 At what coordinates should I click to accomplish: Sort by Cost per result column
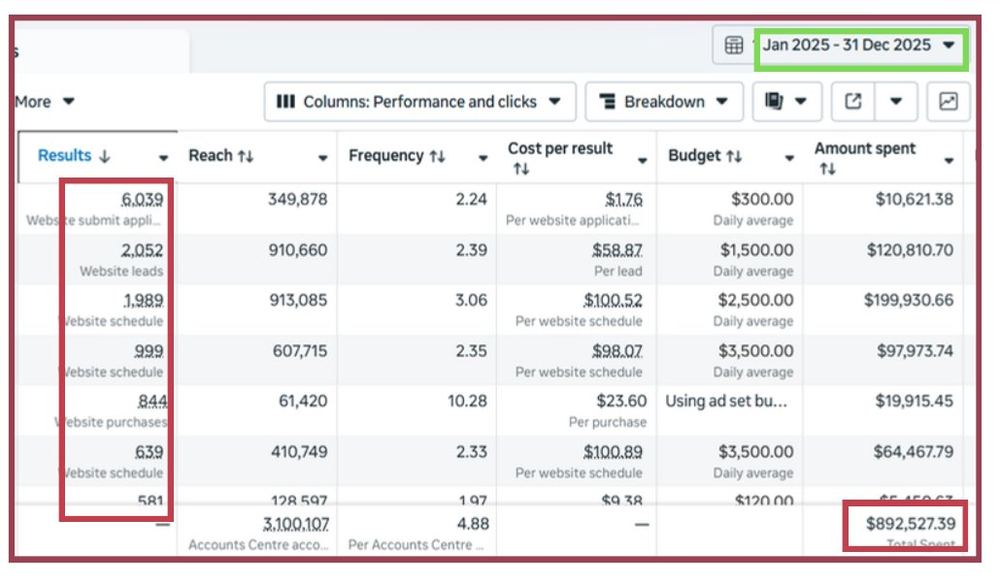click(560, 157)
